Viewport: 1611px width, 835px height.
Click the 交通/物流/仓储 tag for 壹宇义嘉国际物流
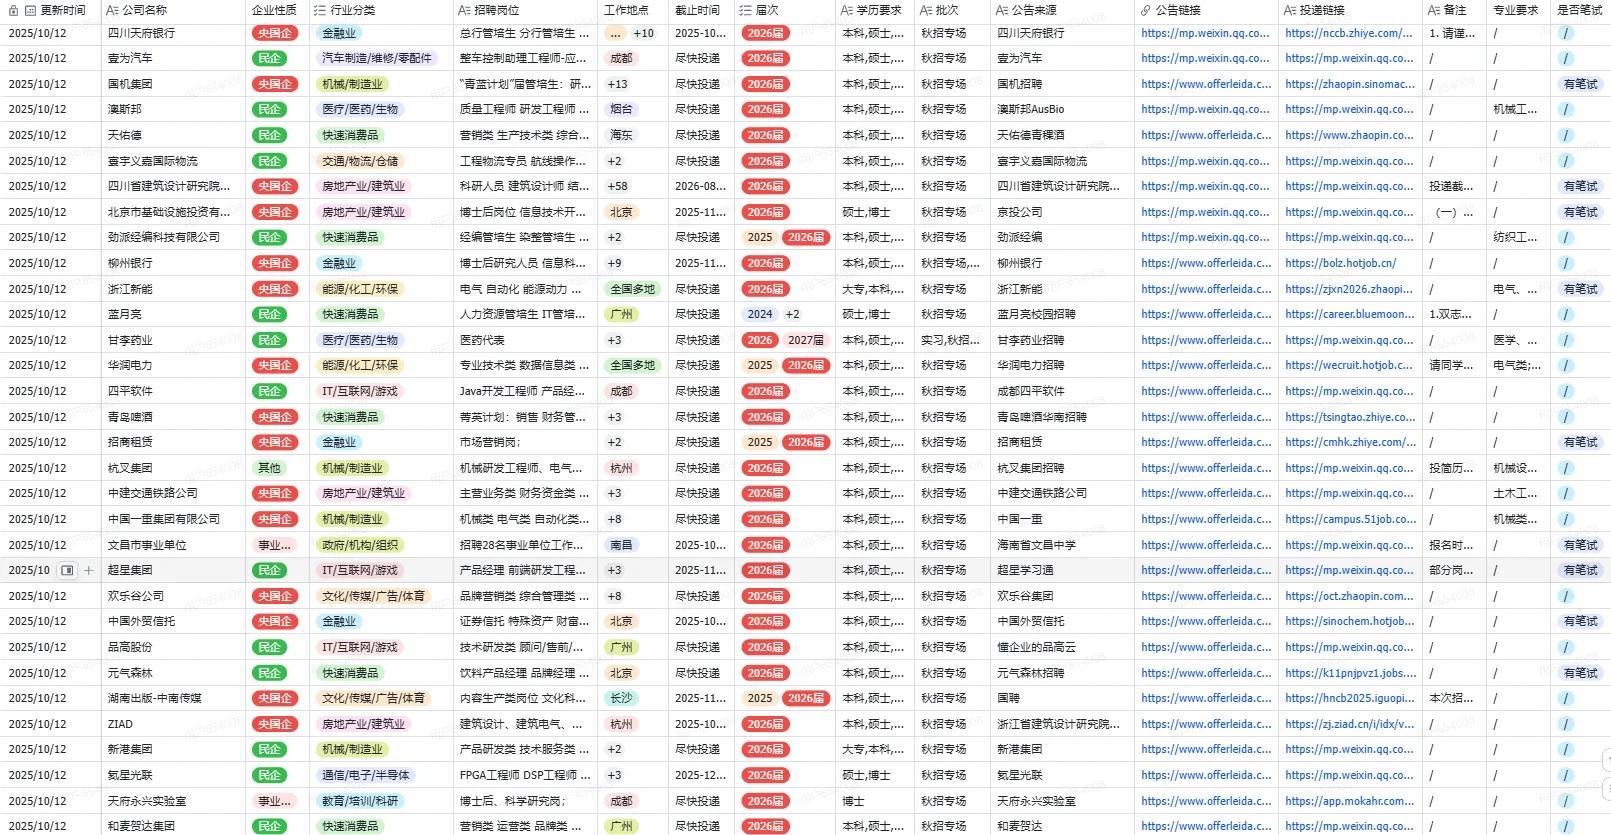coord(360,161)
